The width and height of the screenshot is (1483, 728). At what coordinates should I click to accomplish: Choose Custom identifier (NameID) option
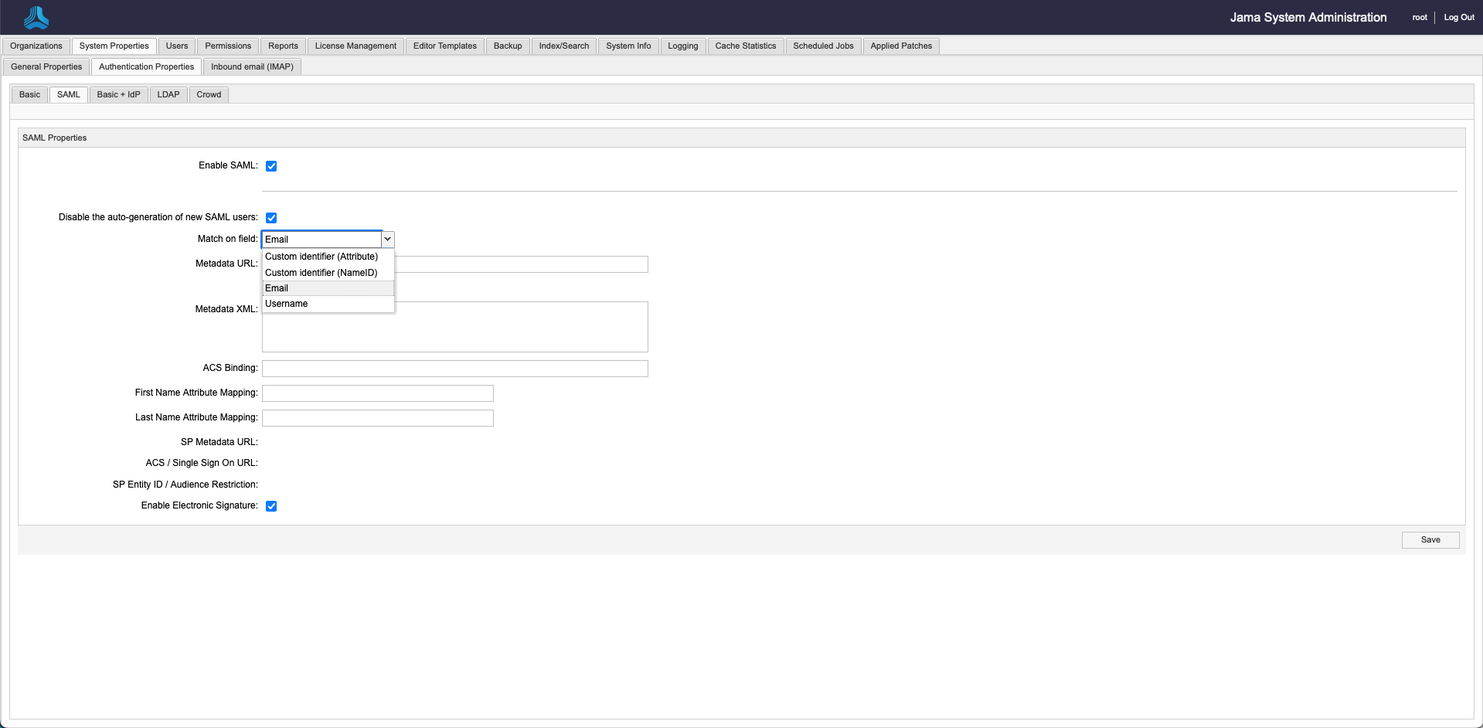pos(328,273)
